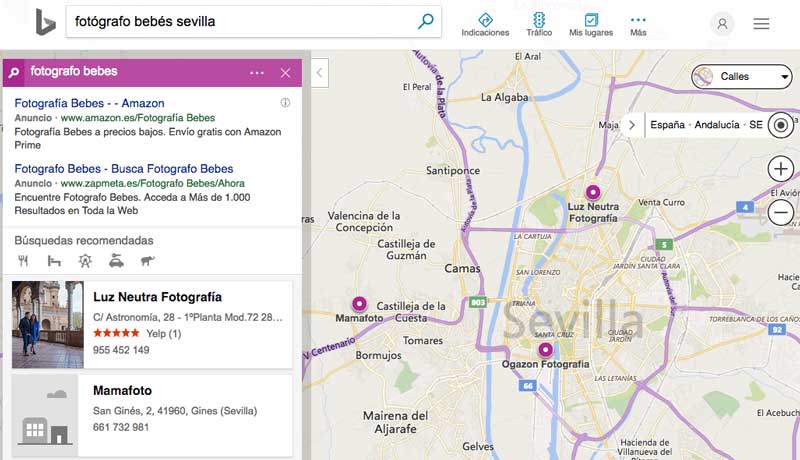Viewport: 800px width, 460px height.
Task: Click the Tomares map label
Action: click(423, 341)
